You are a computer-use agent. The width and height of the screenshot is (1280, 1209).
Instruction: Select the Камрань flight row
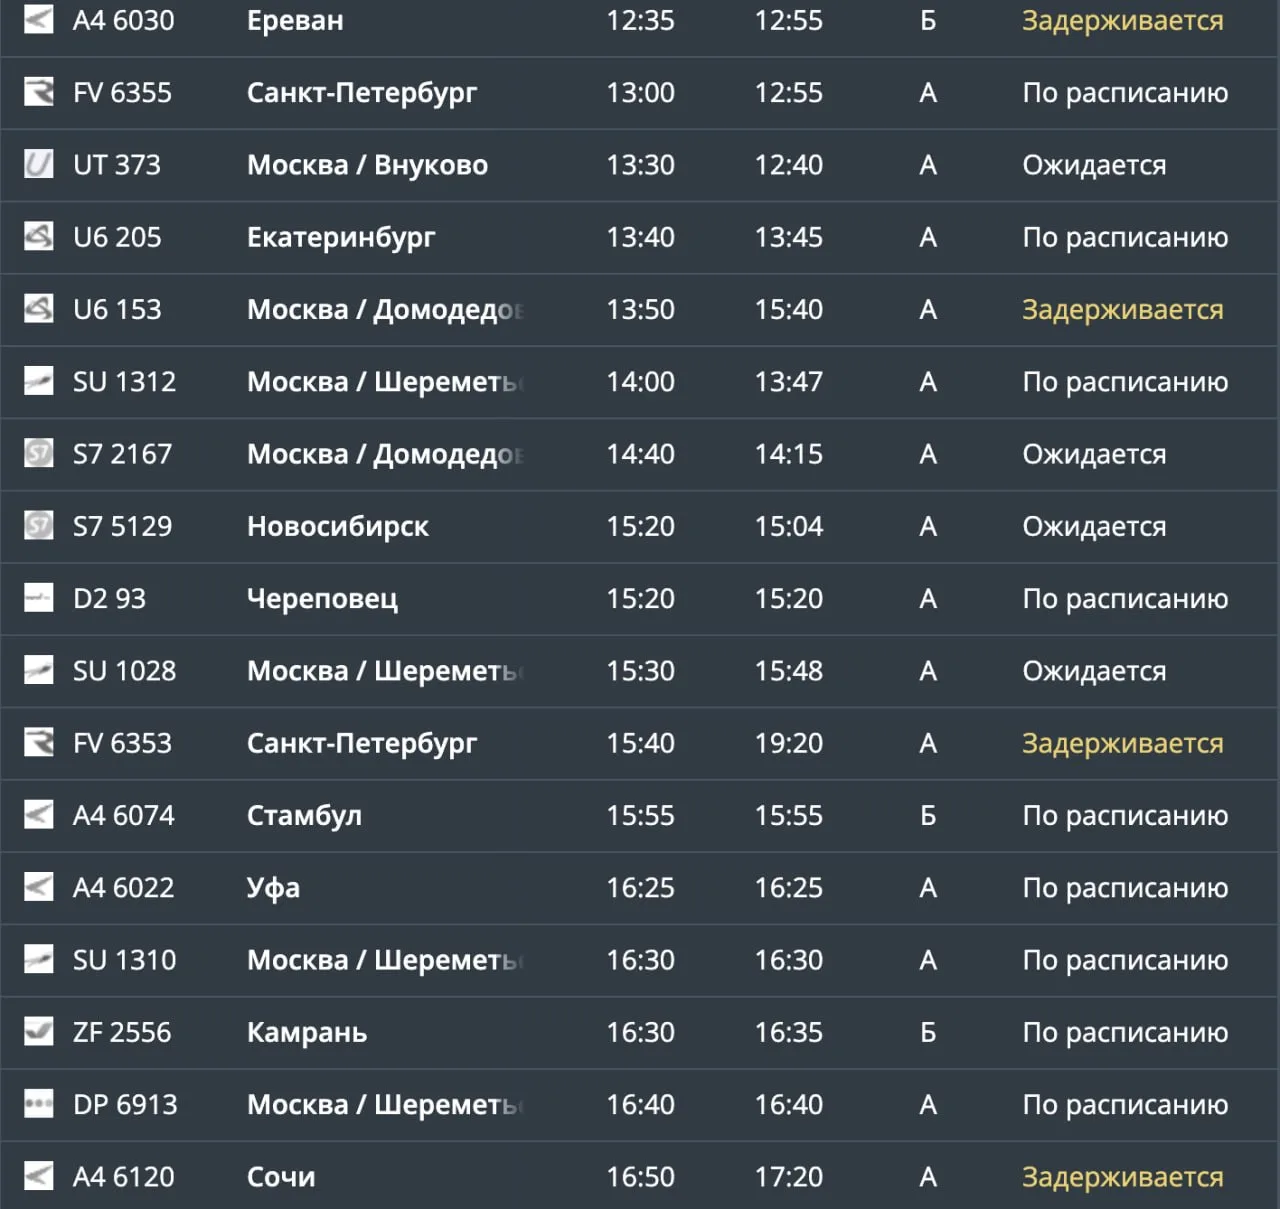pos(640,1032)
